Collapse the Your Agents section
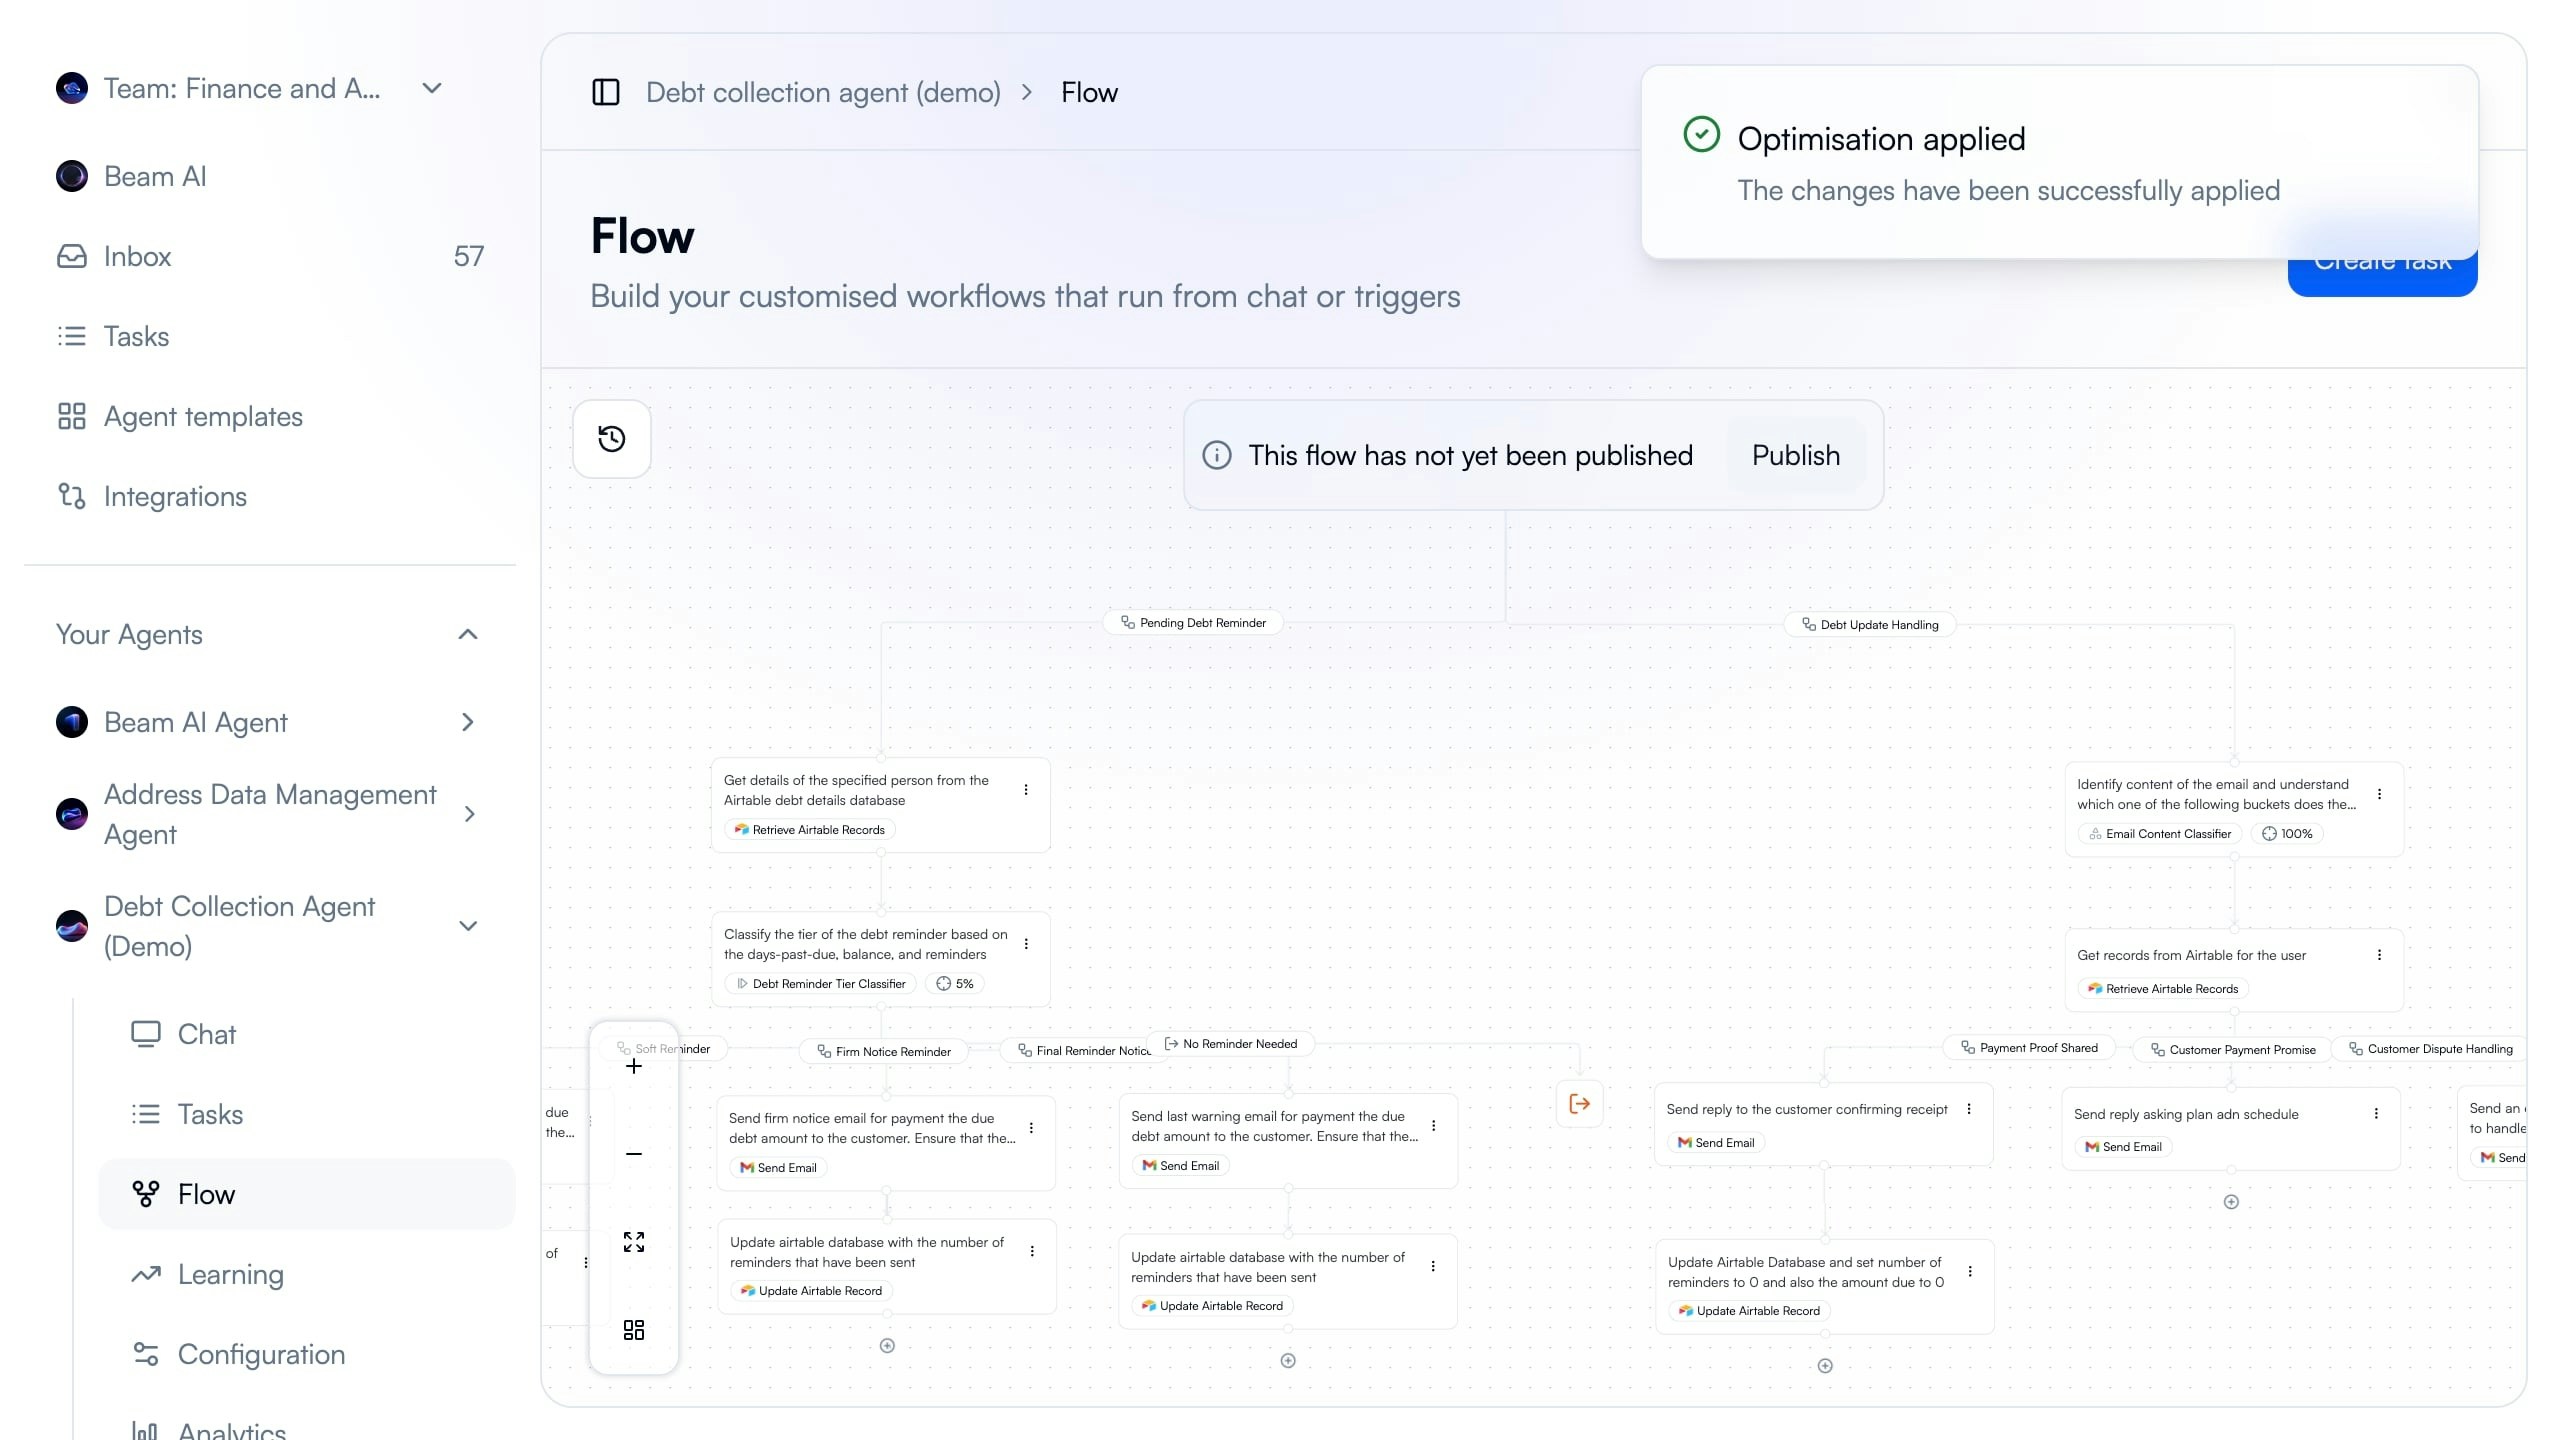2560x1440 pixels. tap(467, 635)
